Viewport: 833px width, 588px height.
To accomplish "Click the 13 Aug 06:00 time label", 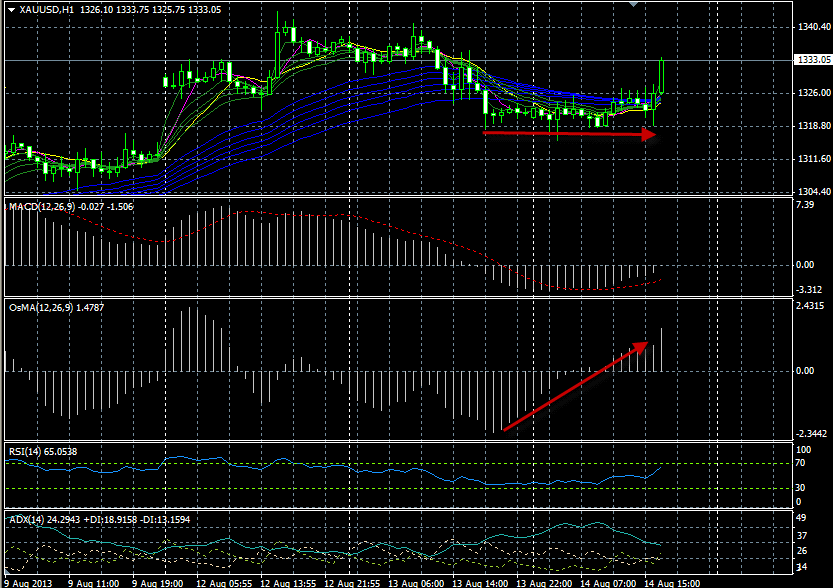I will point(416,583).
